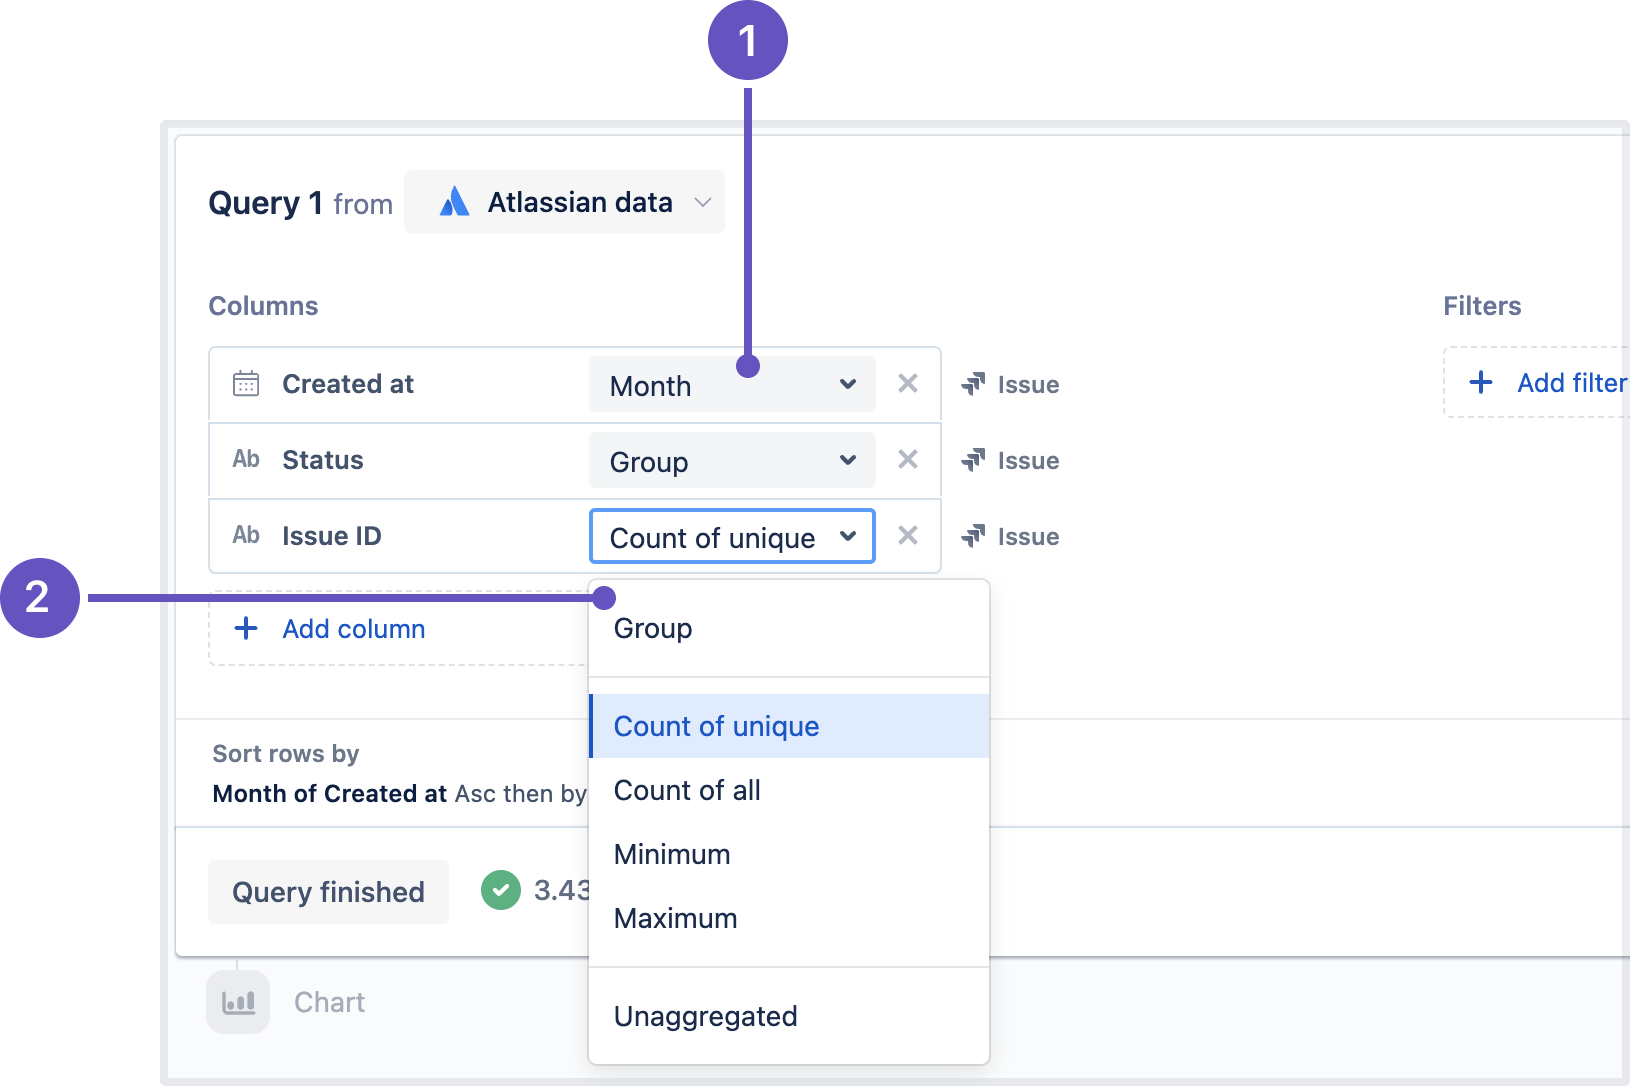Choose Count of all option
1630x1086 pixels.
(x=687, y=791)
